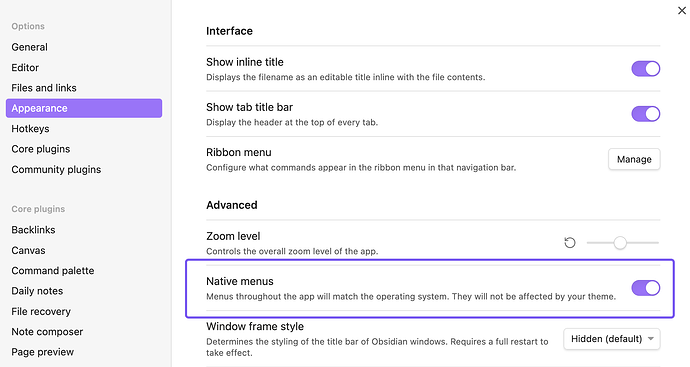This screenshot has width=690, height=367.
Task: Select the Appearance tab in sidebar
Action: tap(84, 108)
